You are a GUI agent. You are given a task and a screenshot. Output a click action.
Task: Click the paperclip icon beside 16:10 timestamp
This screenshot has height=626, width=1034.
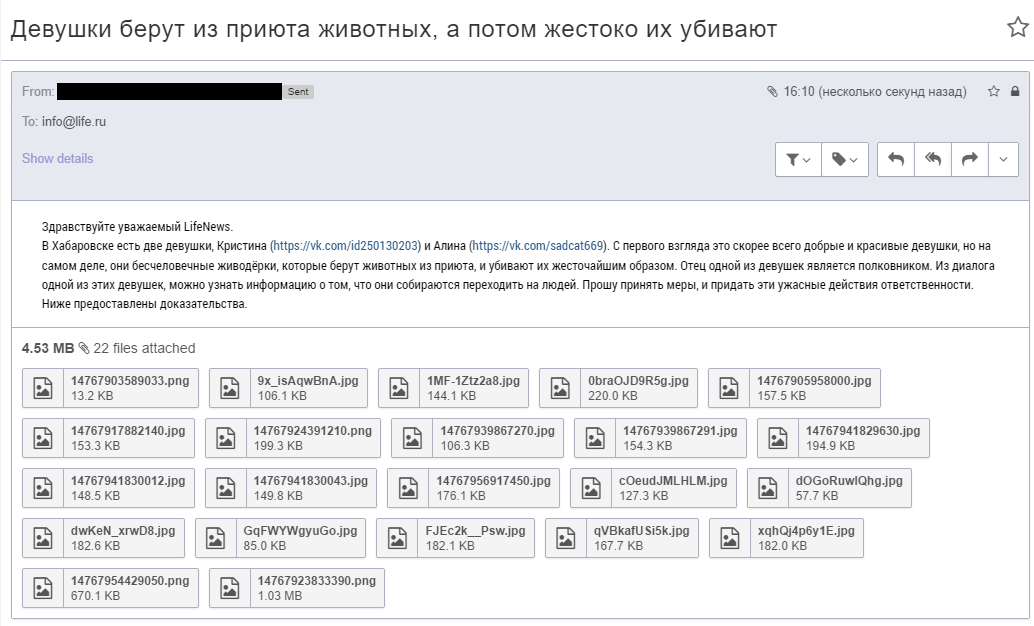772,92
